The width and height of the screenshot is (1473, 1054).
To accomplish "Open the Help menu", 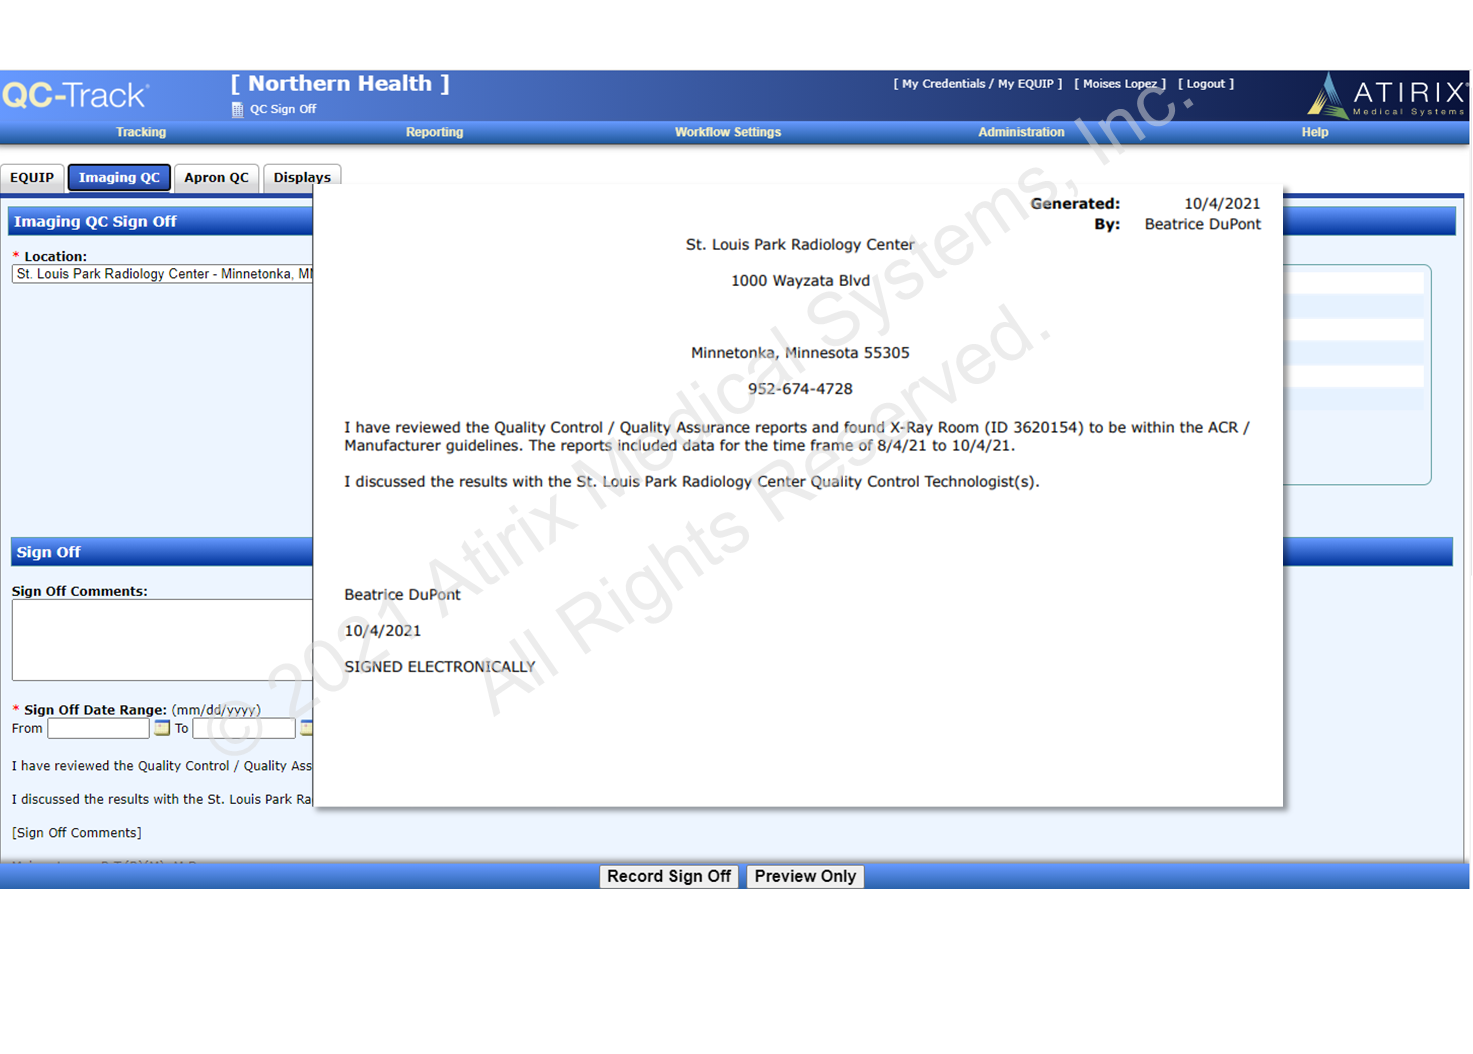I will pyautogui.click(x=1314, y=132).
